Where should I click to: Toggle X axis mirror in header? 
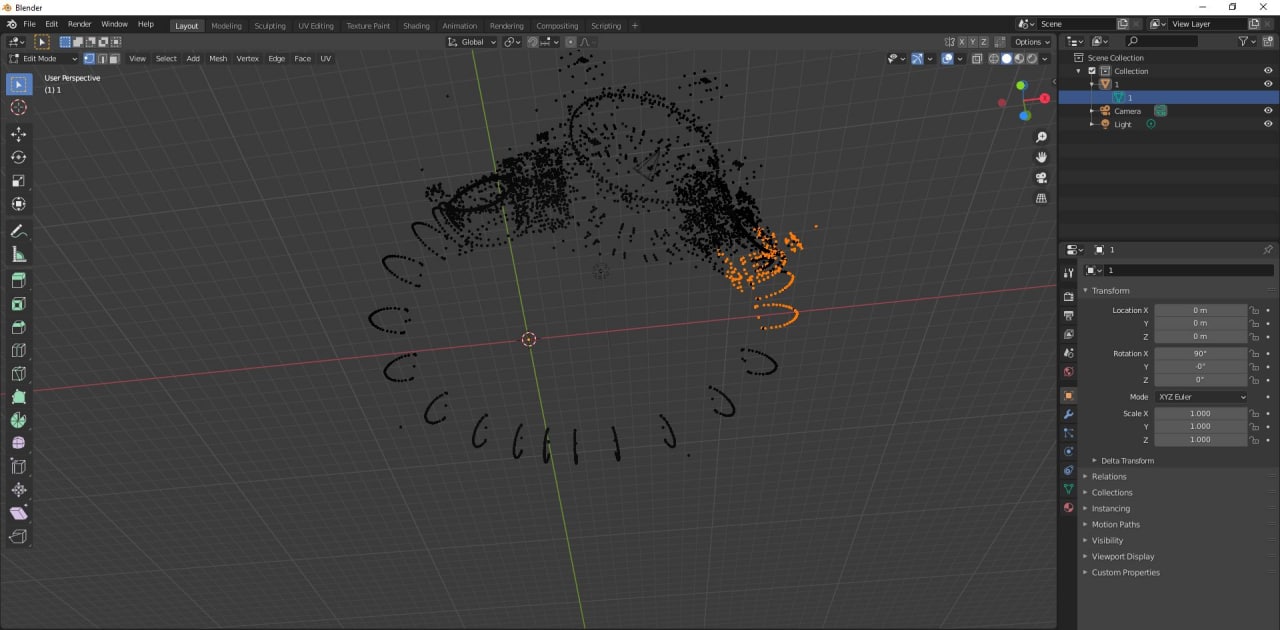tap(961, 42)
